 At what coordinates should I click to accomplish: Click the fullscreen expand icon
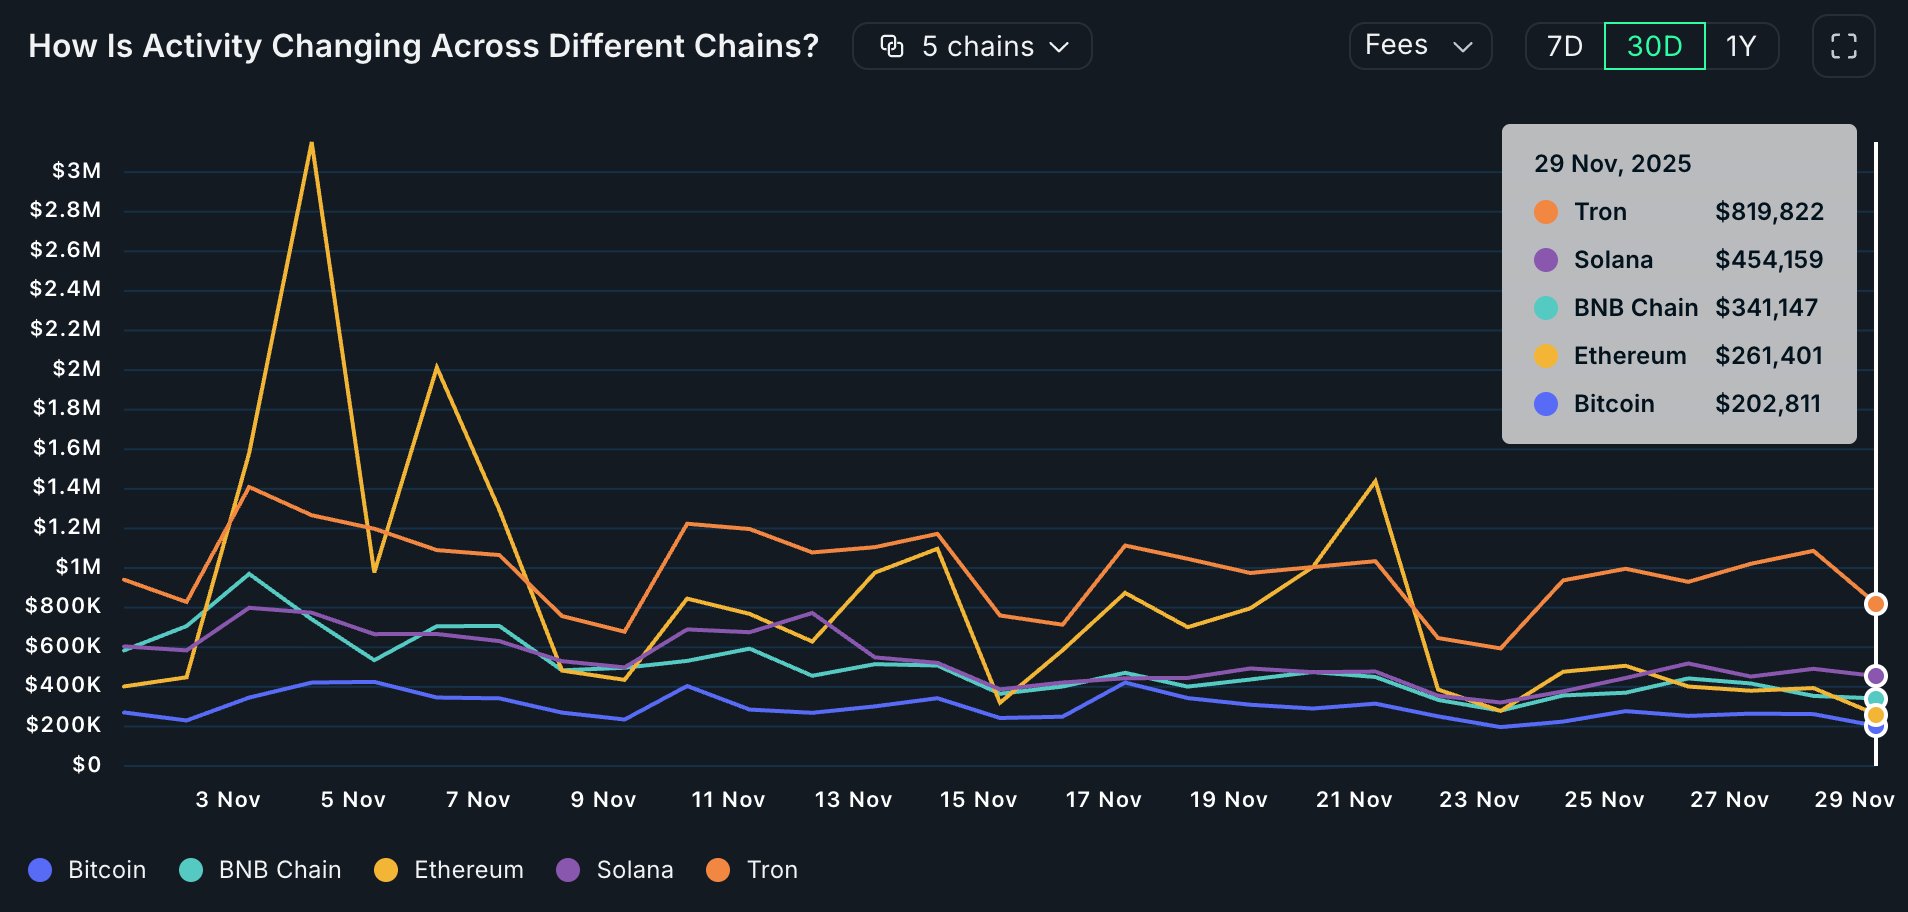(x=1843, y=46)
